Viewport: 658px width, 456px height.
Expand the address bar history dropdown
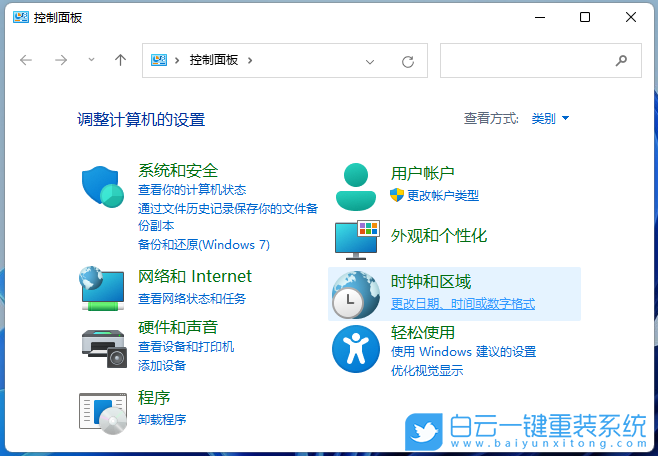pos(370,62)
